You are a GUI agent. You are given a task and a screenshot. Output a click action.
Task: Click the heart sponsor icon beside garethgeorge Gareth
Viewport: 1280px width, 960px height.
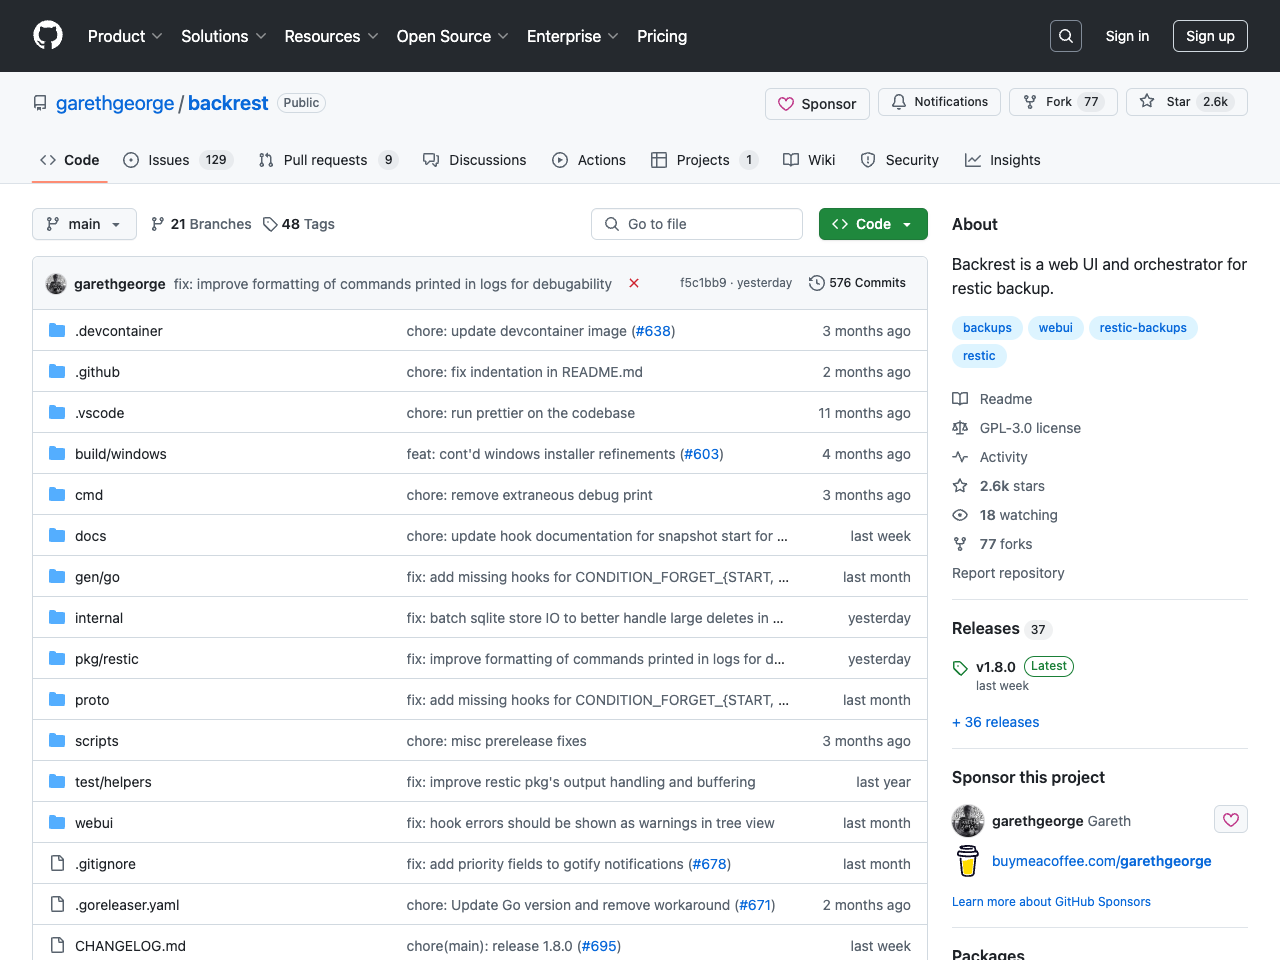coord(1231,820)
